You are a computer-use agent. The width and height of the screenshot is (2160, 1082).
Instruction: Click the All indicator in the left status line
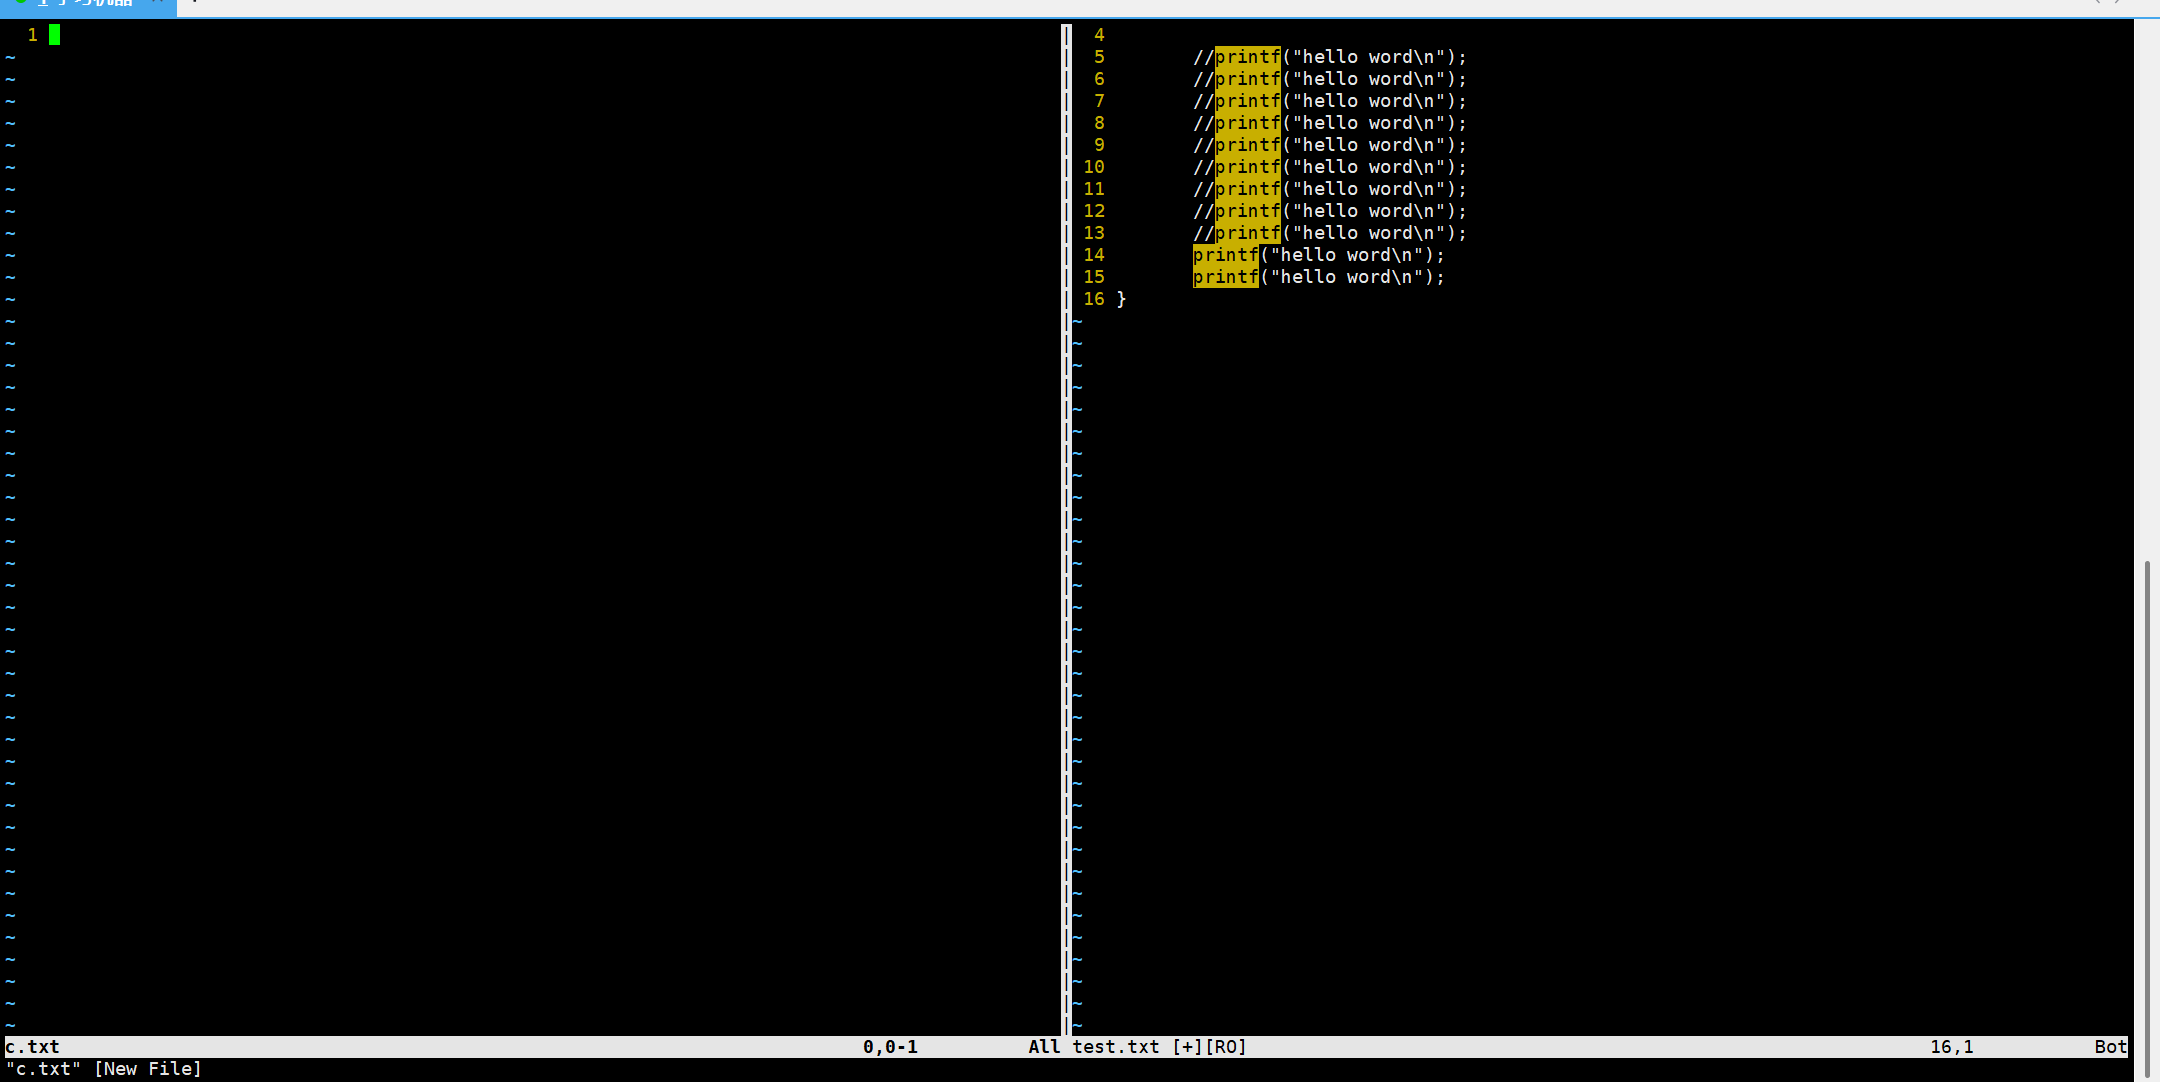(x=1044, y=1047)
